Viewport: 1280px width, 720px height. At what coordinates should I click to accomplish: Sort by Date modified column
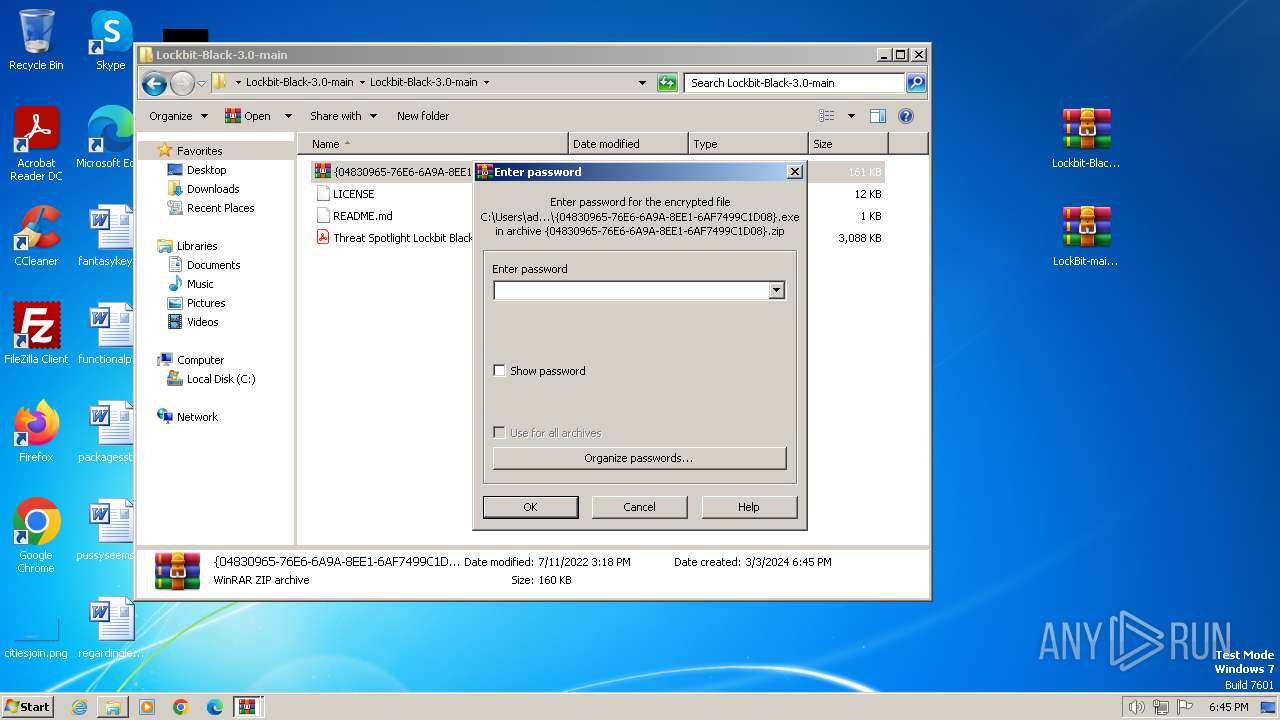[628, 144]
